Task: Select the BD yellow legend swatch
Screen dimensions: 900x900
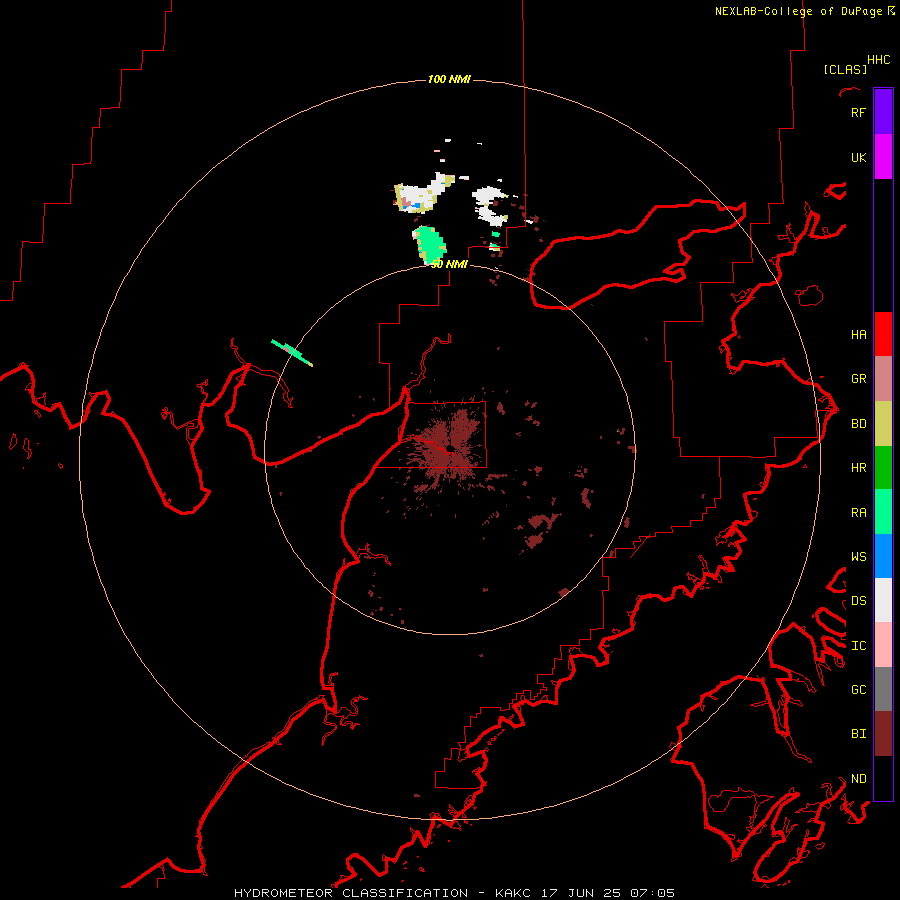Action: point(883,423)
